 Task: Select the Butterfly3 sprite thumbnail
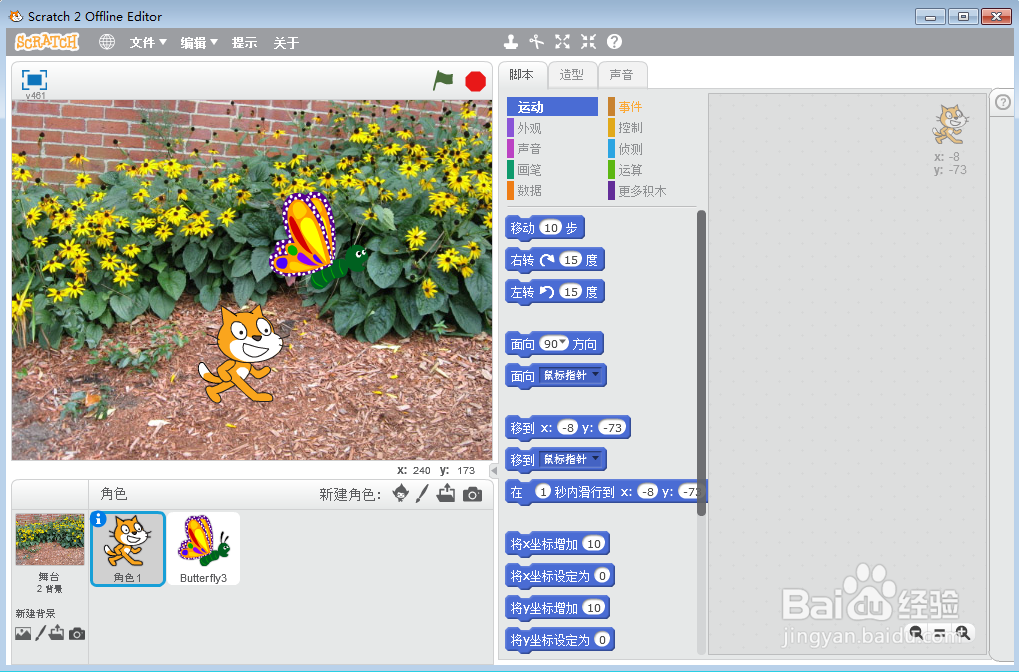click(x=203, y=549)
